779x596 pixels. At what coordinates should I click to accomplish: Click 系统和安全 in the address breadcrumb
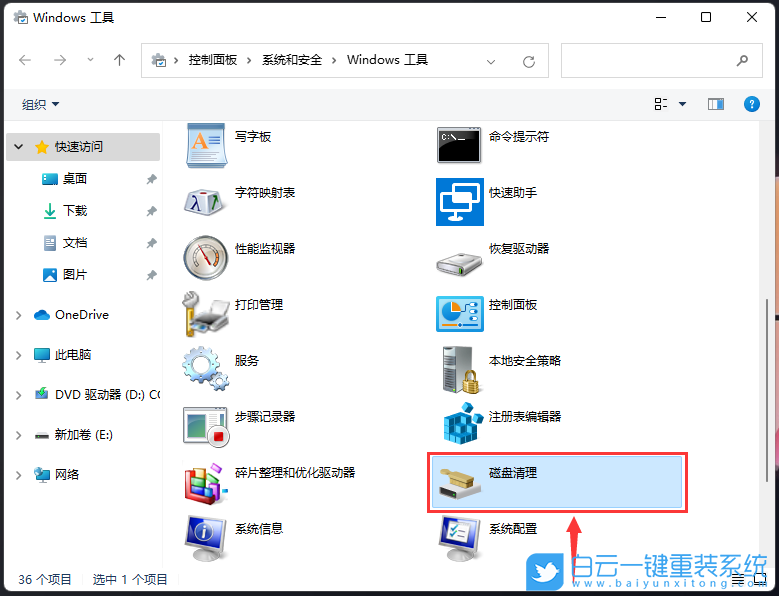292,60
